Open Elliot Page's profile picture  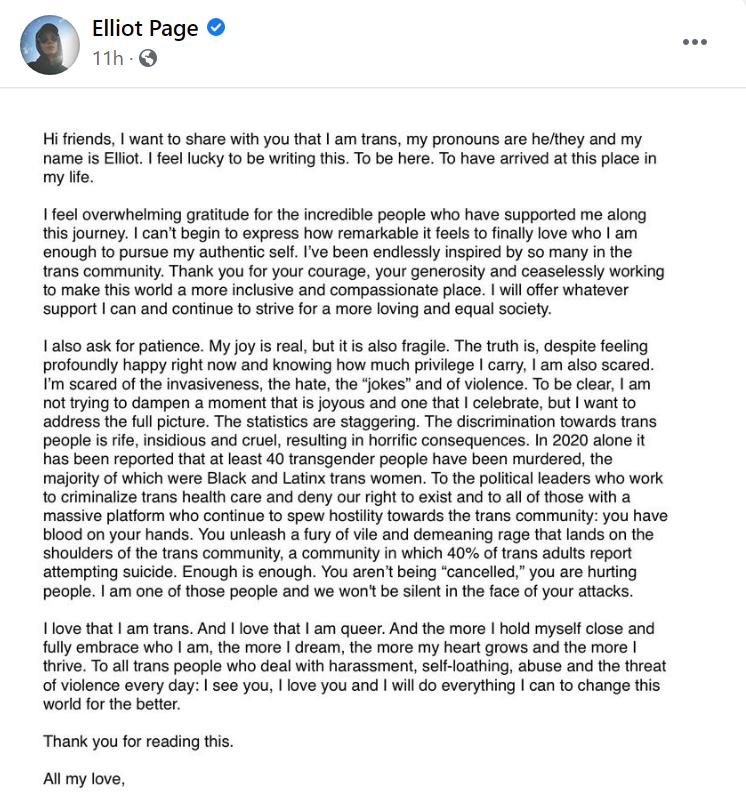(50, 45)
